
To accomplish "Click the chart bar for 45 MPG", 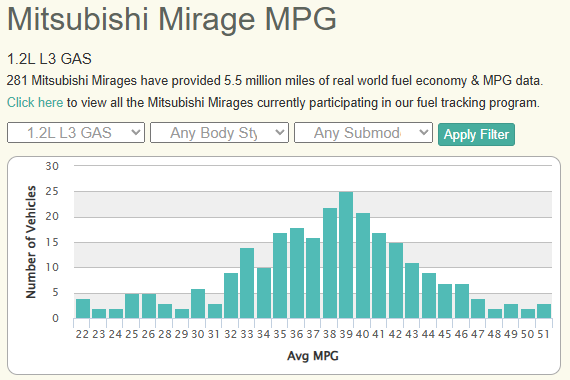I will (445, 301).
